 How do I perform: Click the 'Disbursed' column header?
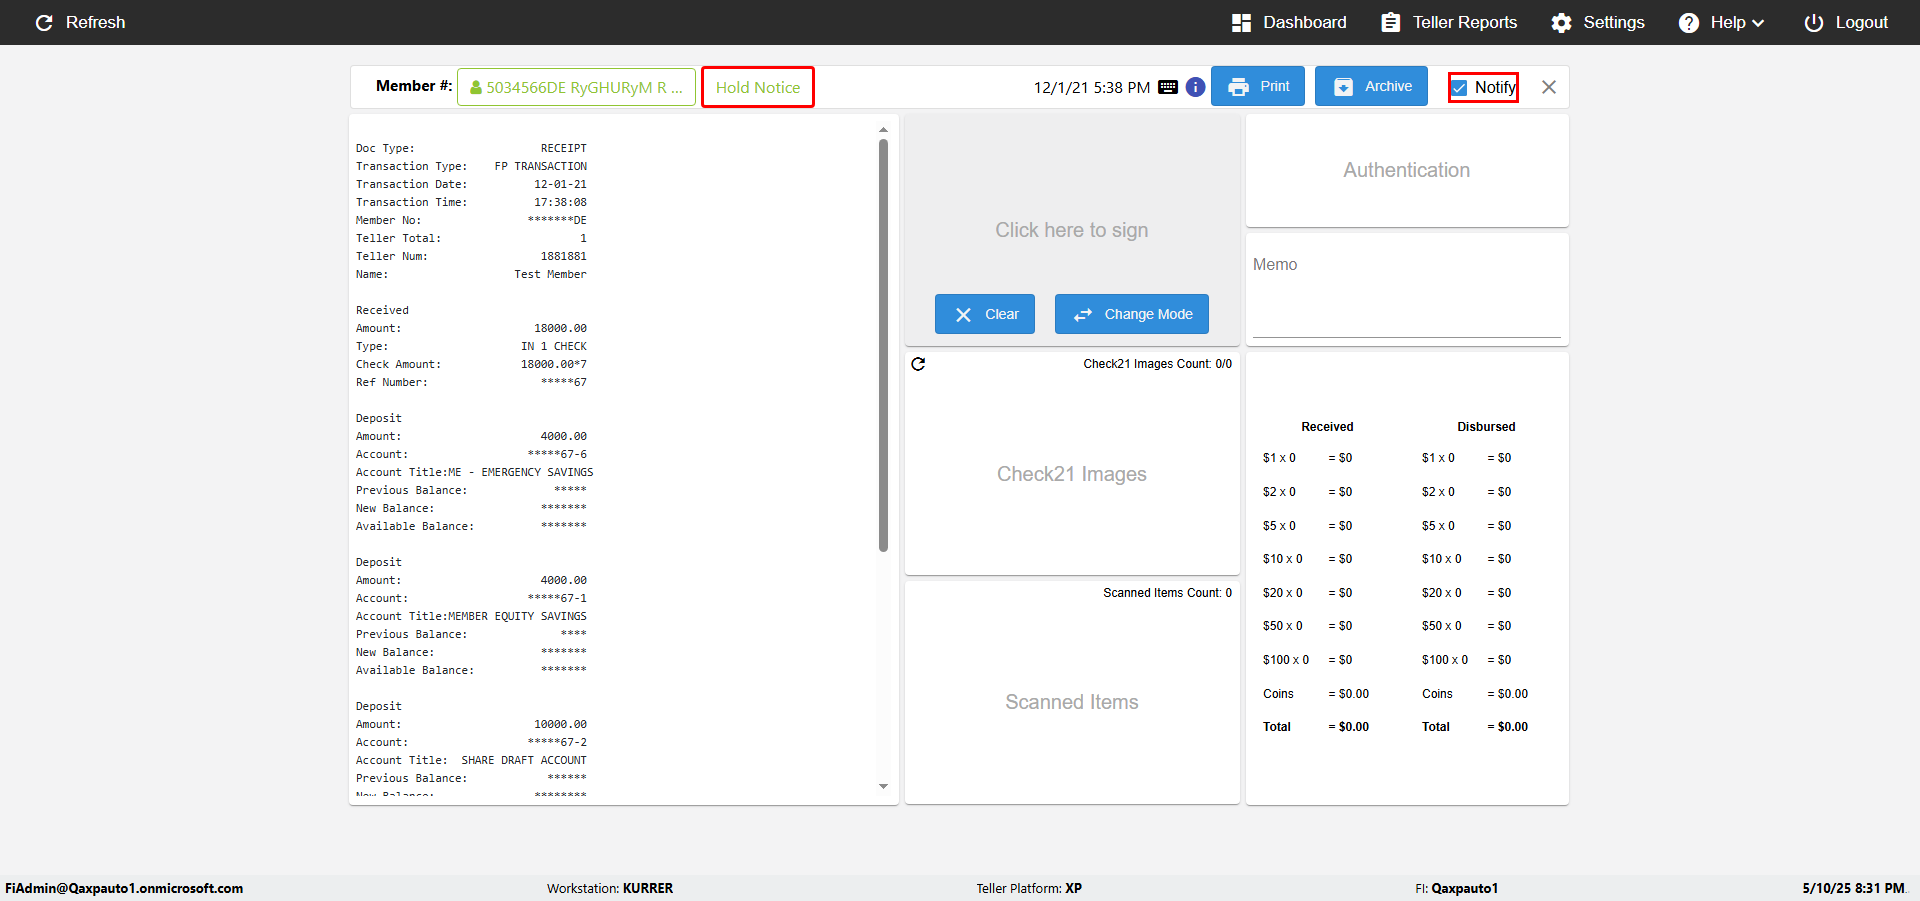click(x=1486, y=427)
